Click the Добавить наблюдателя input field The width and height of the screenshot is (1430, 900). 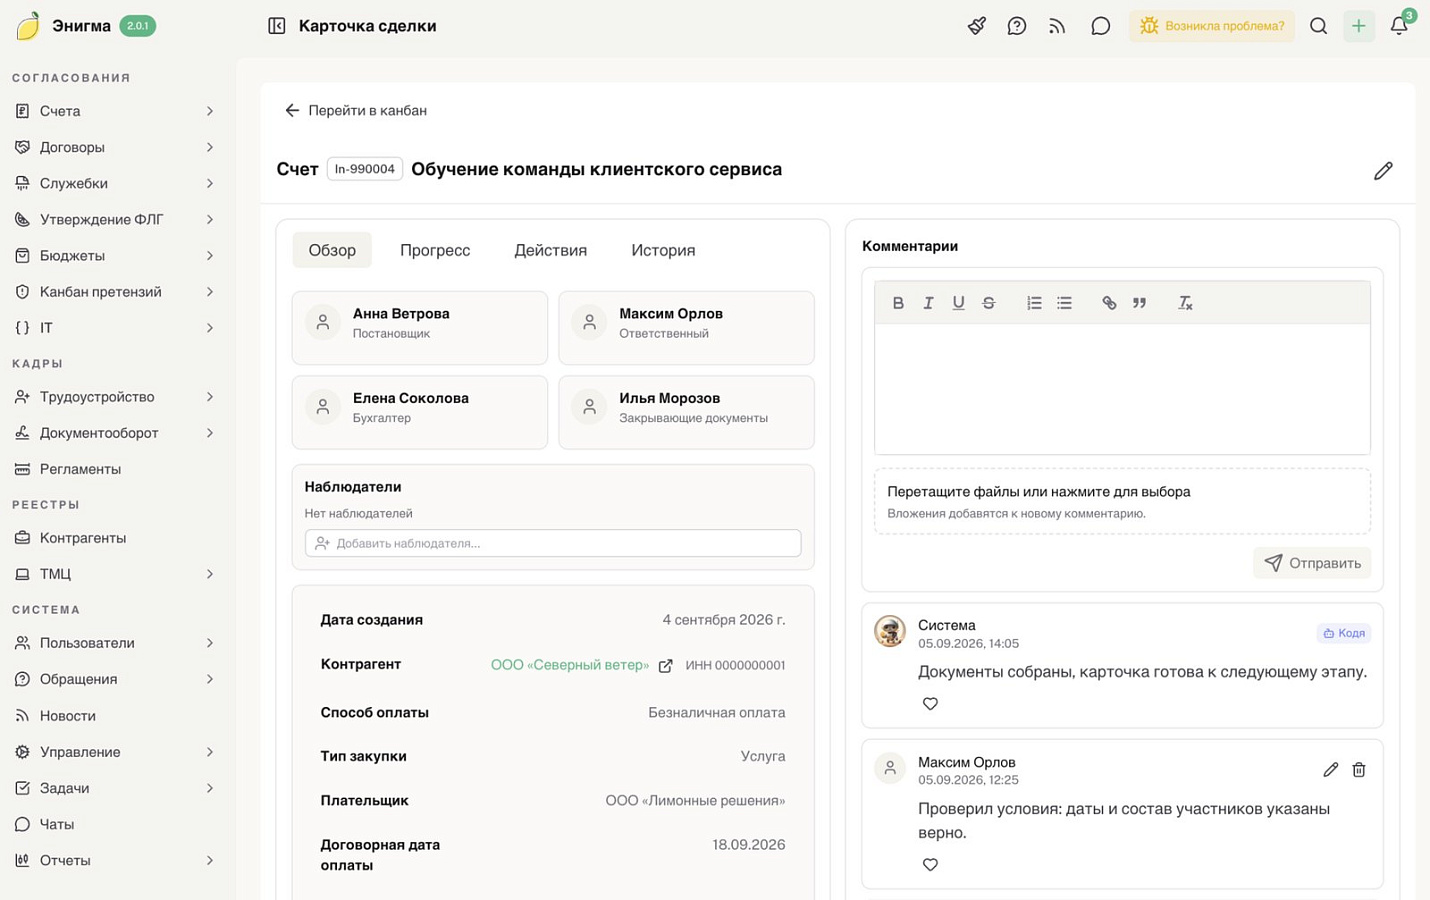pyautogui.click(x=553, y=543)
